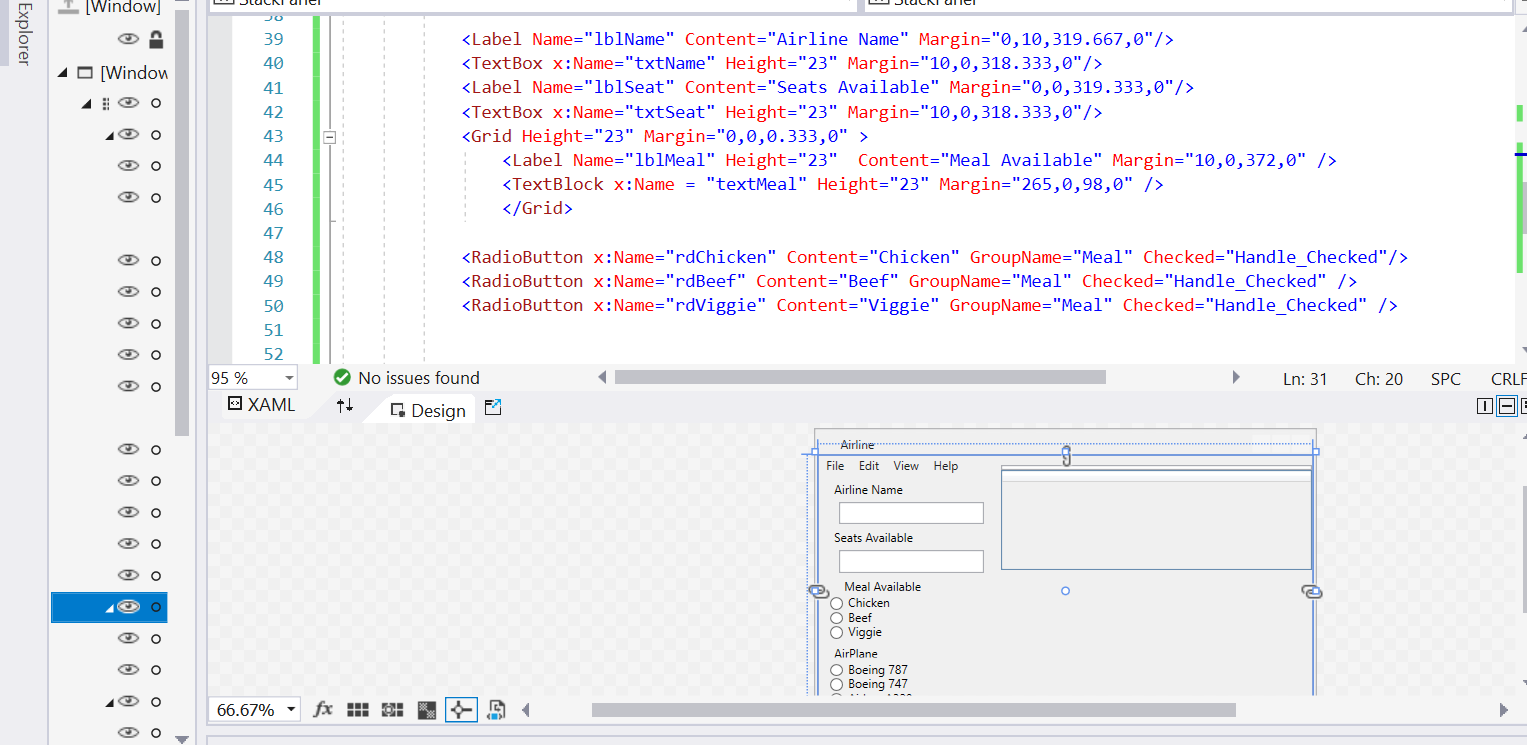Click the closing </Grid> tag on line 46

[538, 209]
